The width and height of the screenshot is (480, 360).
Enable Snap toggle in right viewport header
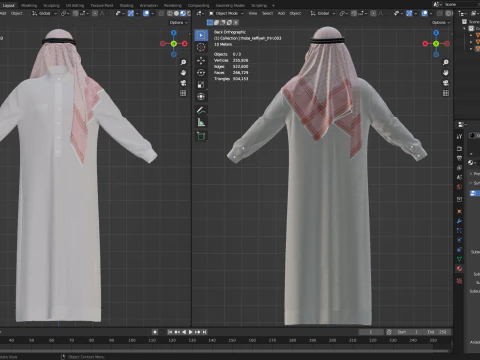354,13
